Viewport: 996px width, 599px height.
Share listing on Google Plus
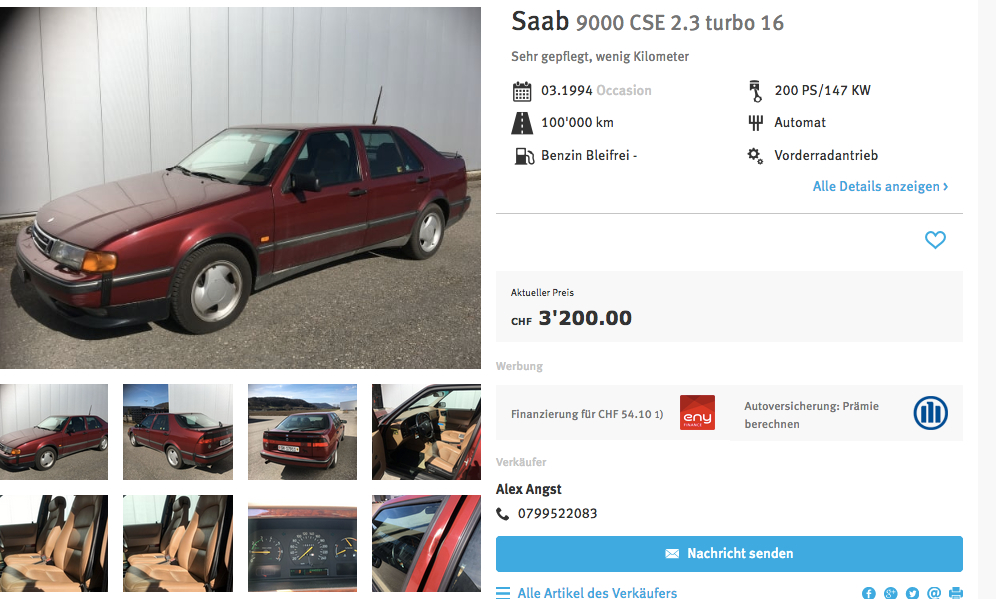click(891, 593)
